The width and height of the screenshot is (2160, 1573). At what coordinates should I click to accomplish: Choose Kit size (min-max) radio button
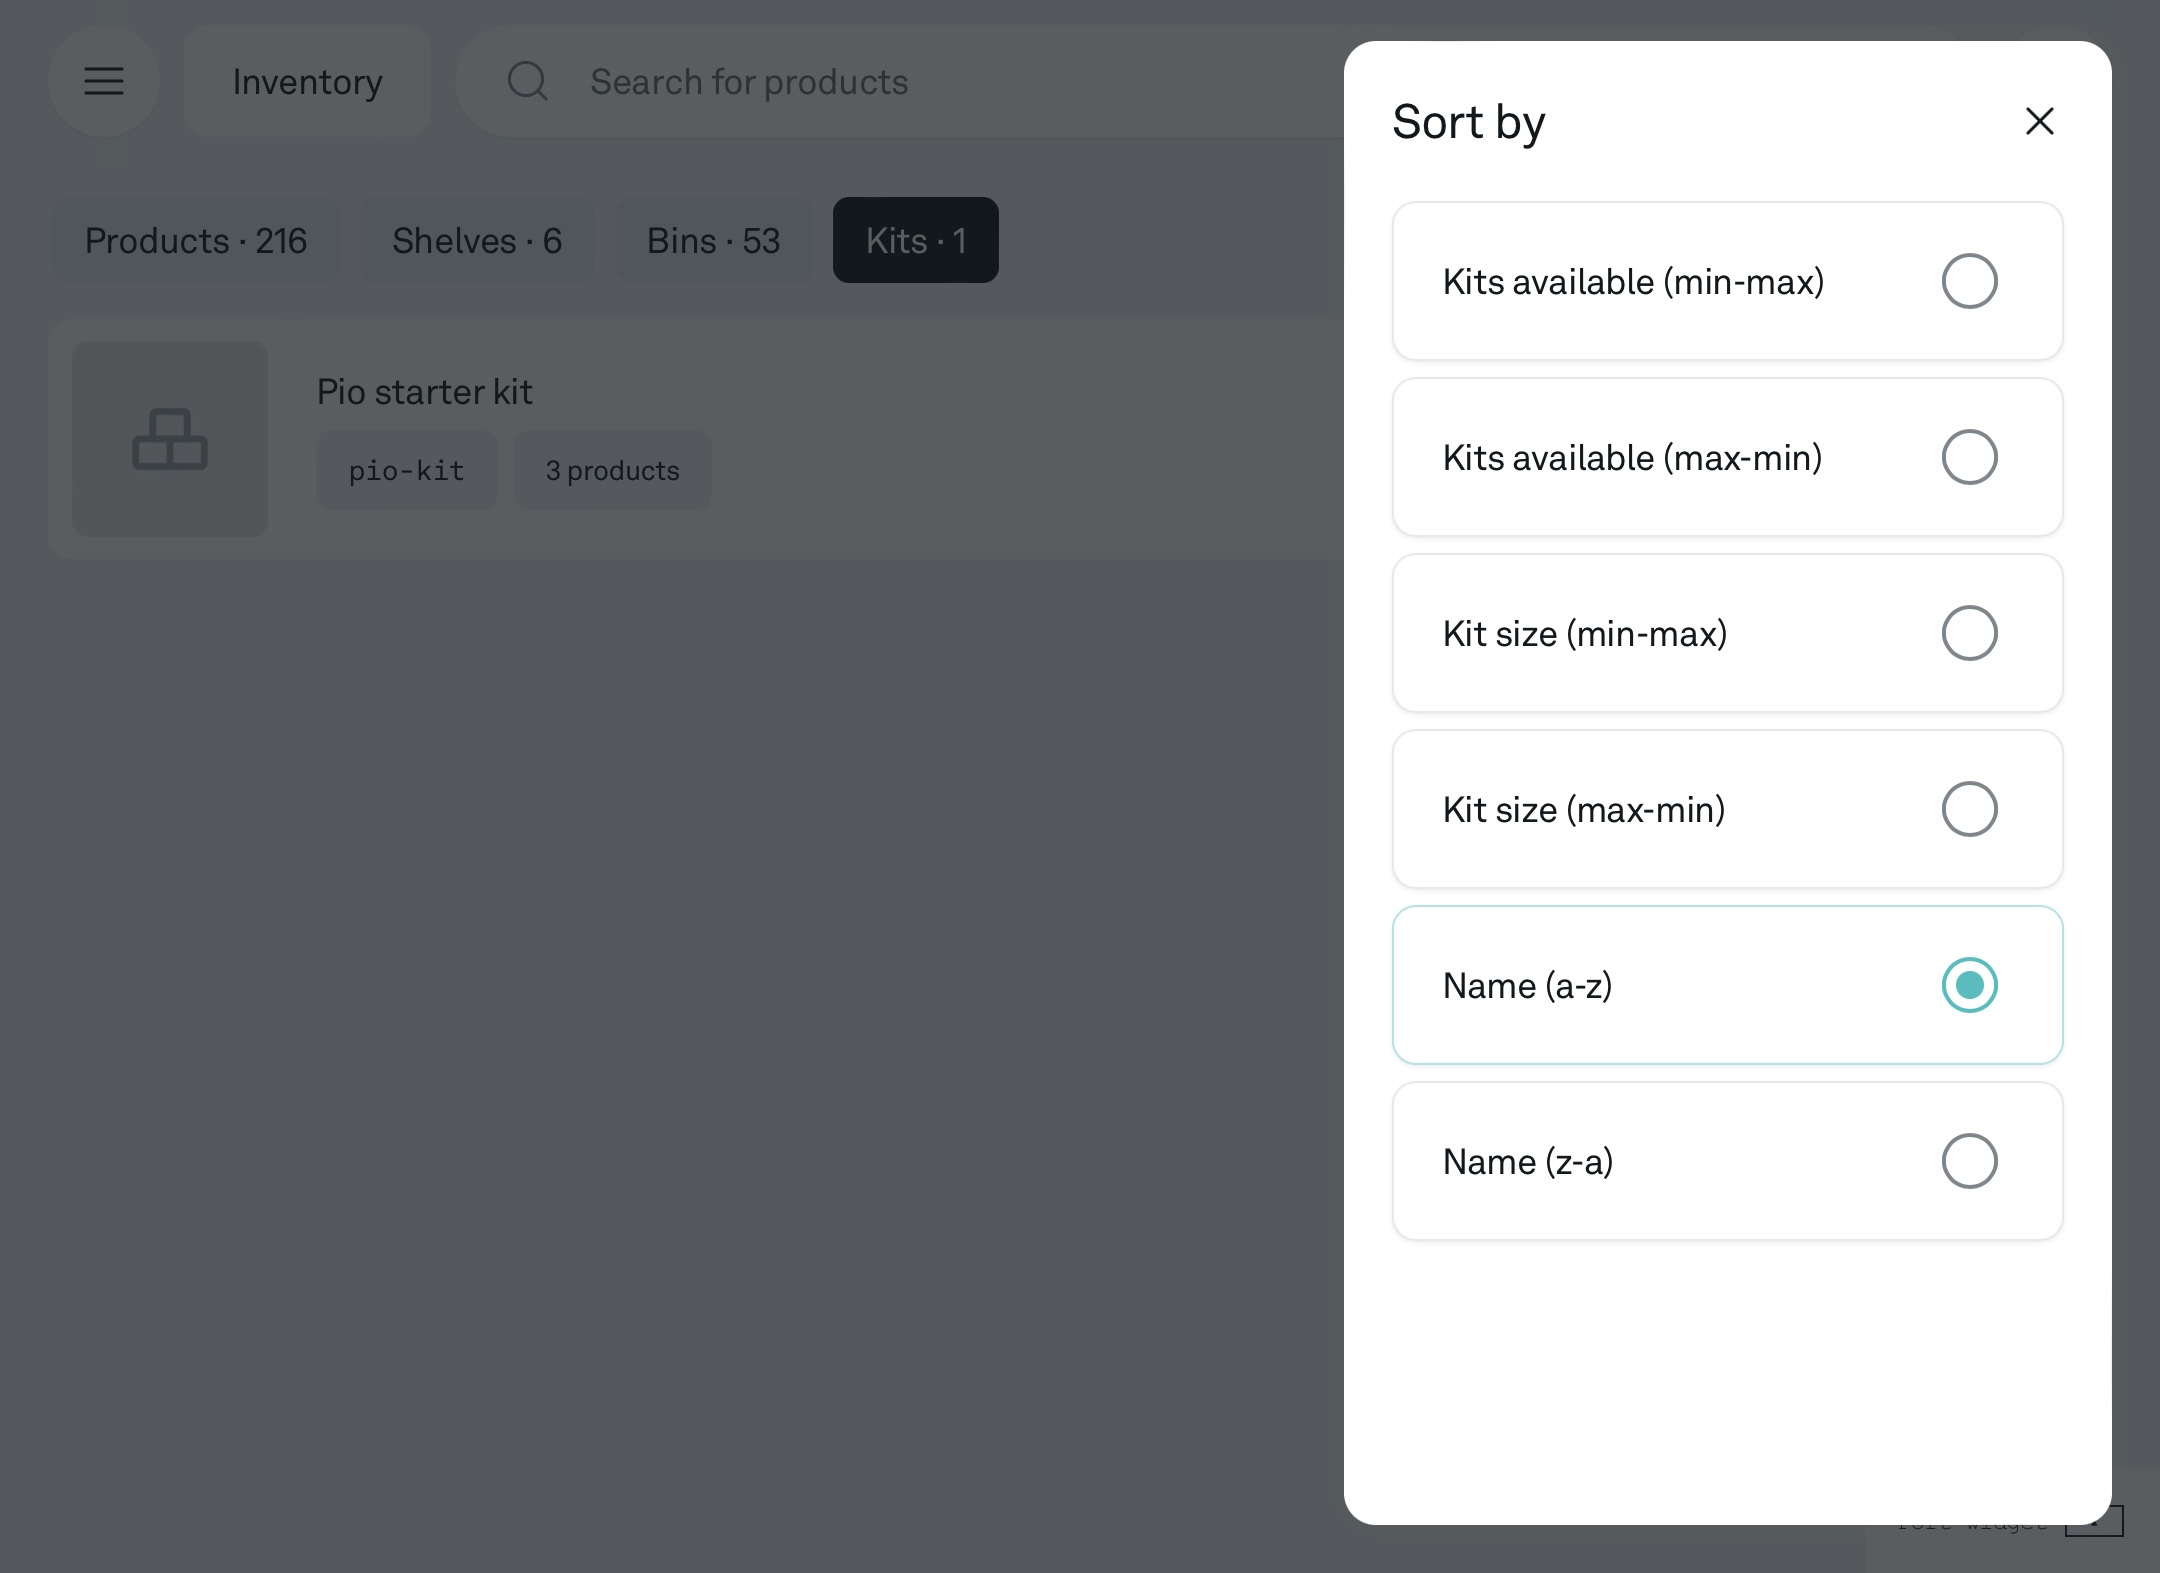1969,633
